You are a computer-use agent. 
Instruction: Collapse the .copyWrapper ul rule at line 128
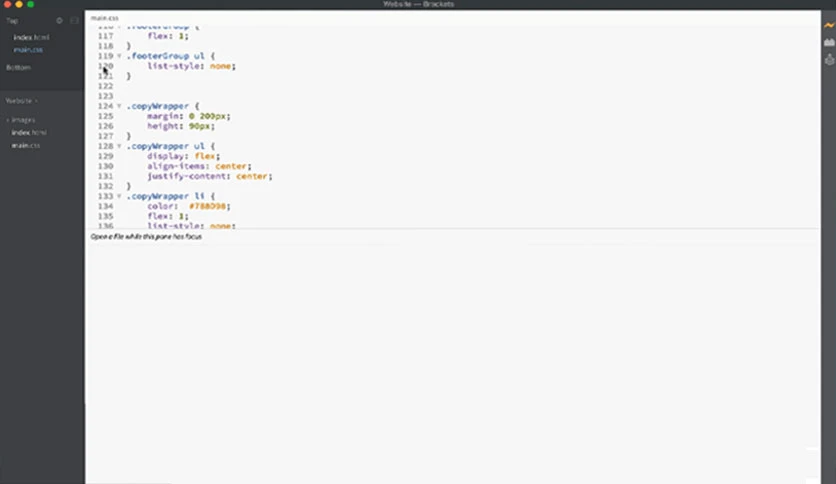pos(119,146)
